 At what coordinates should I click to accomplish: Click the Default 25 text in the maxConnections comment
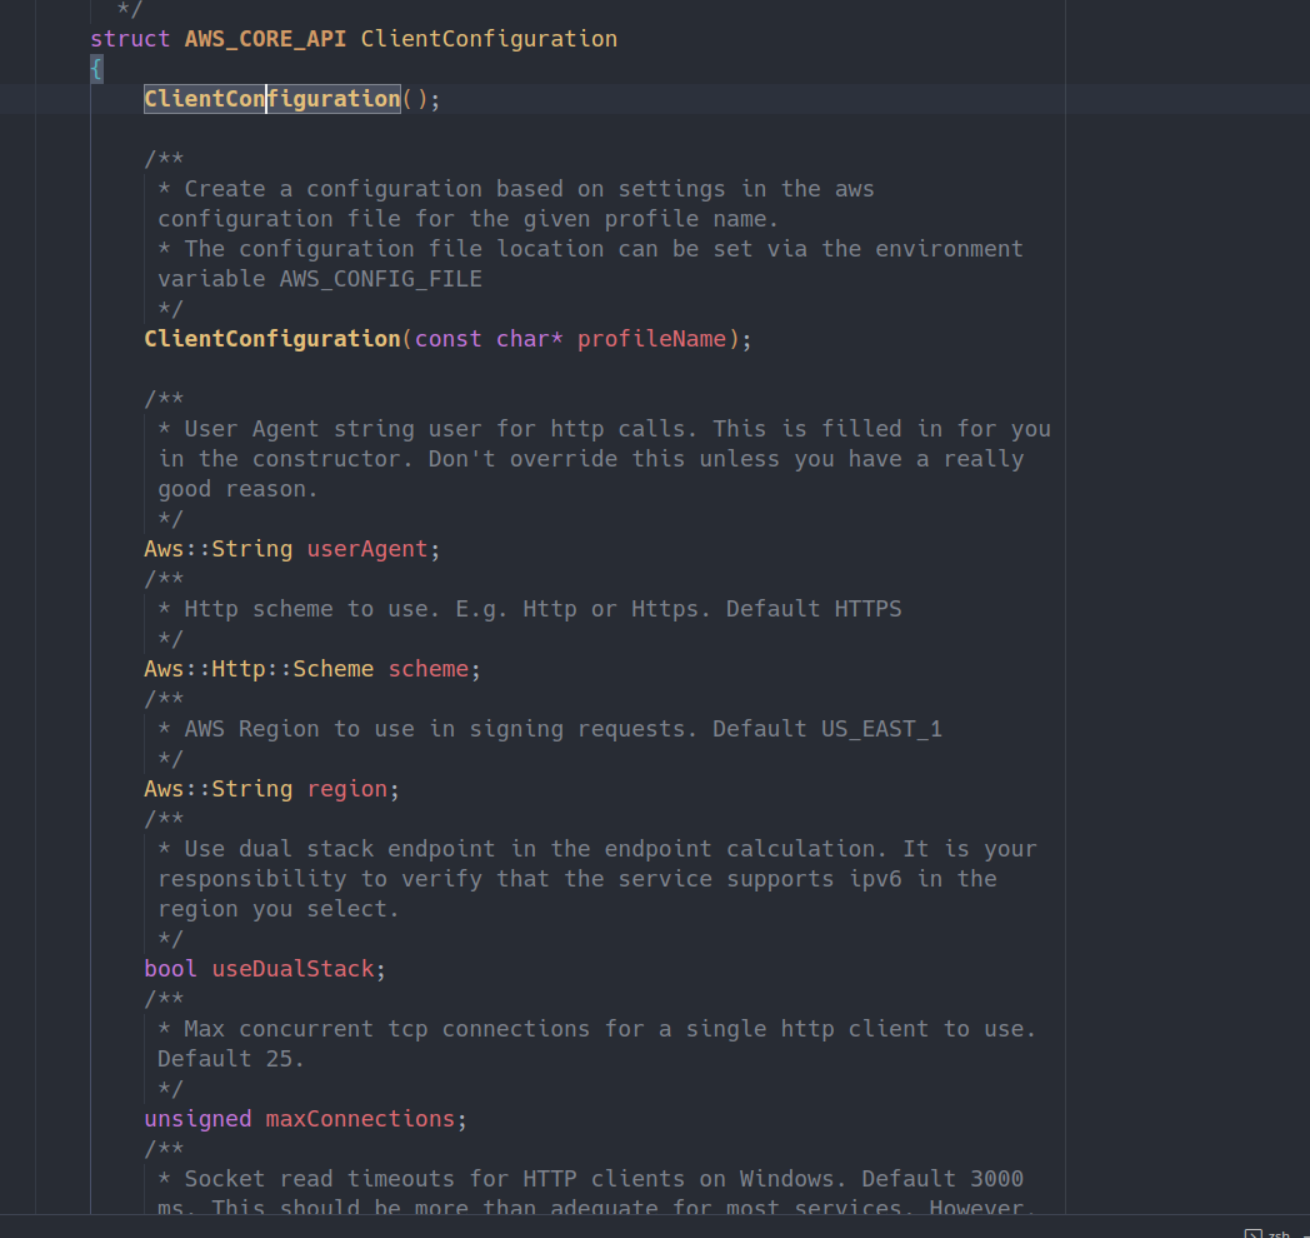click(230, 1058)
